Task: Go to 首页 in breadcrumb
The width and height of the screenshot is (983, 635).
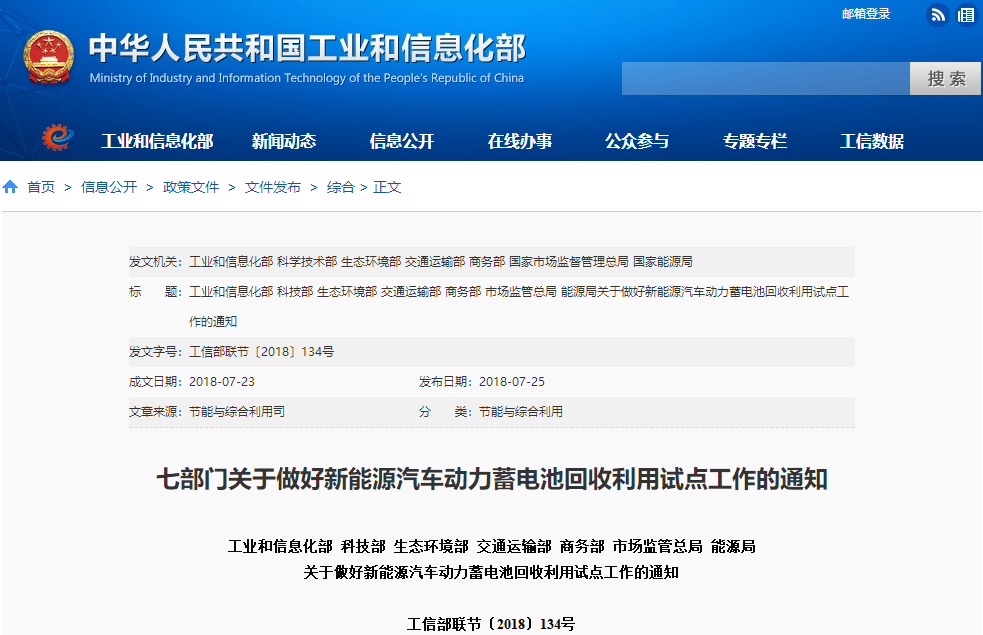Action: tap(41, 187)
